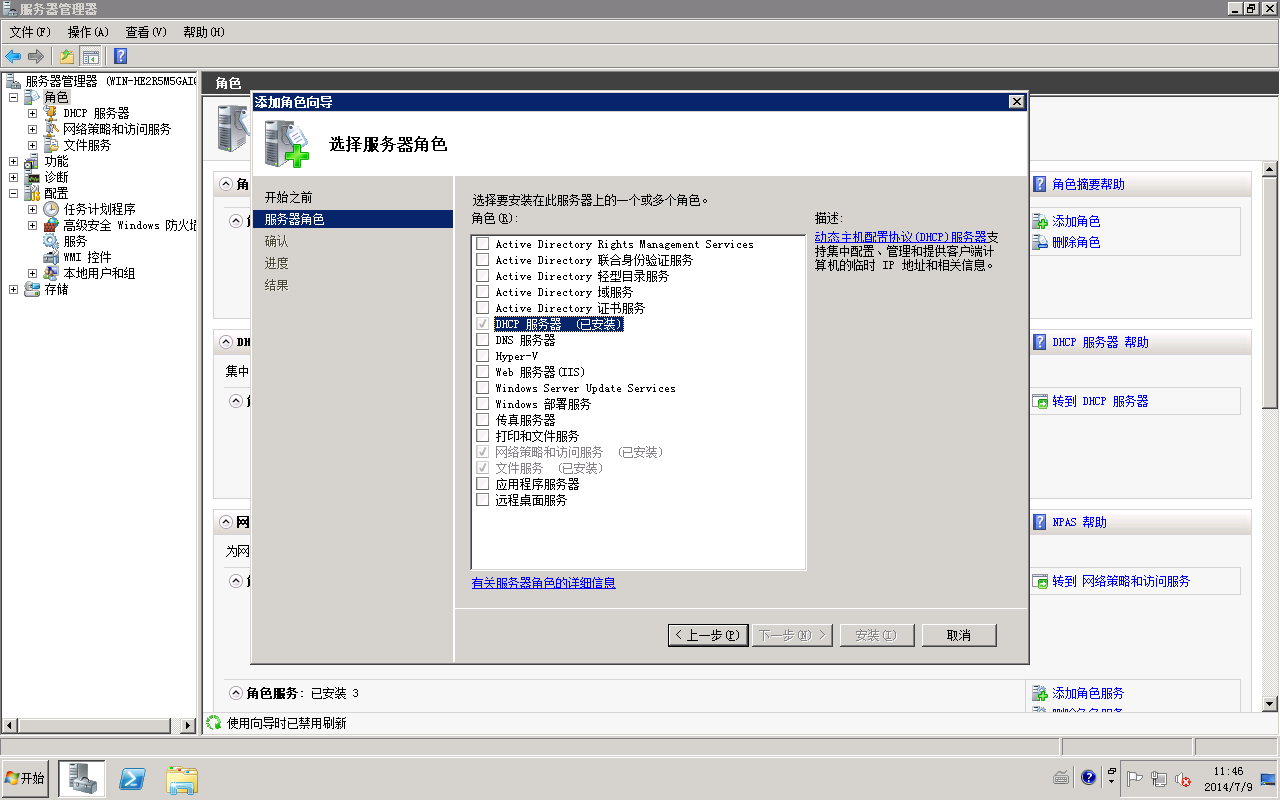
Task: Check the 远程桌面服务 role
Action: click(x=483, y=500)
